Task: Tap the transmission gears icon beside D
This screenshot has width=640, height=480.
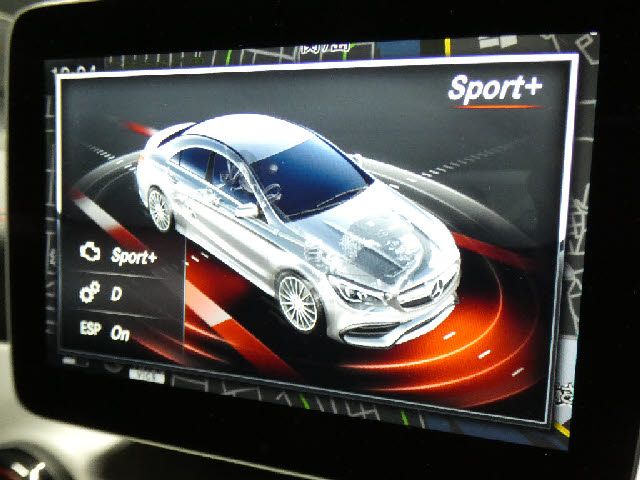Action: point(89,292)
